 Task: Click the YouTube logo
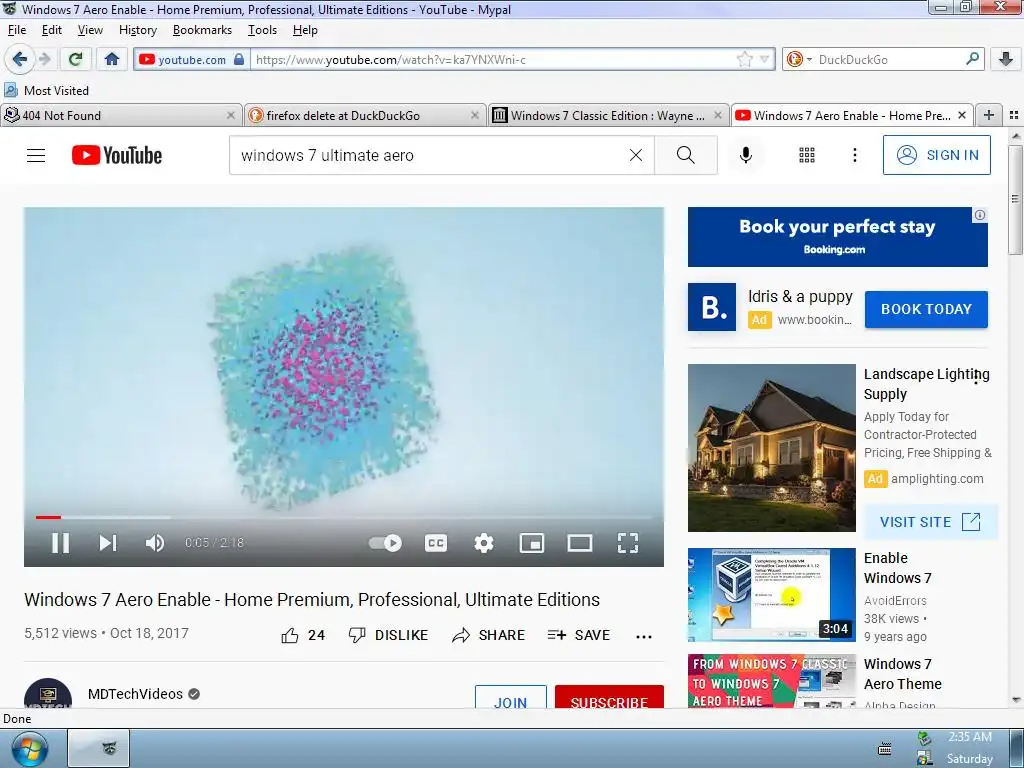(117, 155)
